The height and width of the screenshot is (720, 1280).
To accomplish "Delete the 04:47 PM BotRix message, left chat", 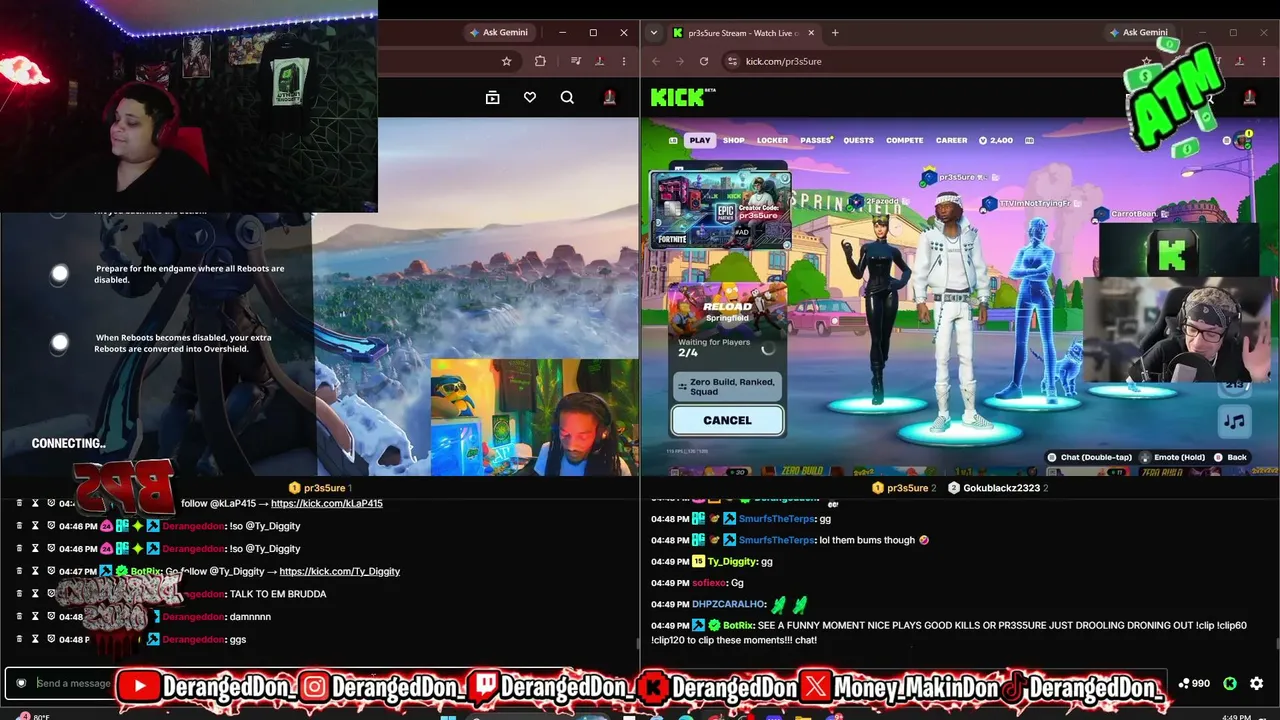I will tap(19, 571).
